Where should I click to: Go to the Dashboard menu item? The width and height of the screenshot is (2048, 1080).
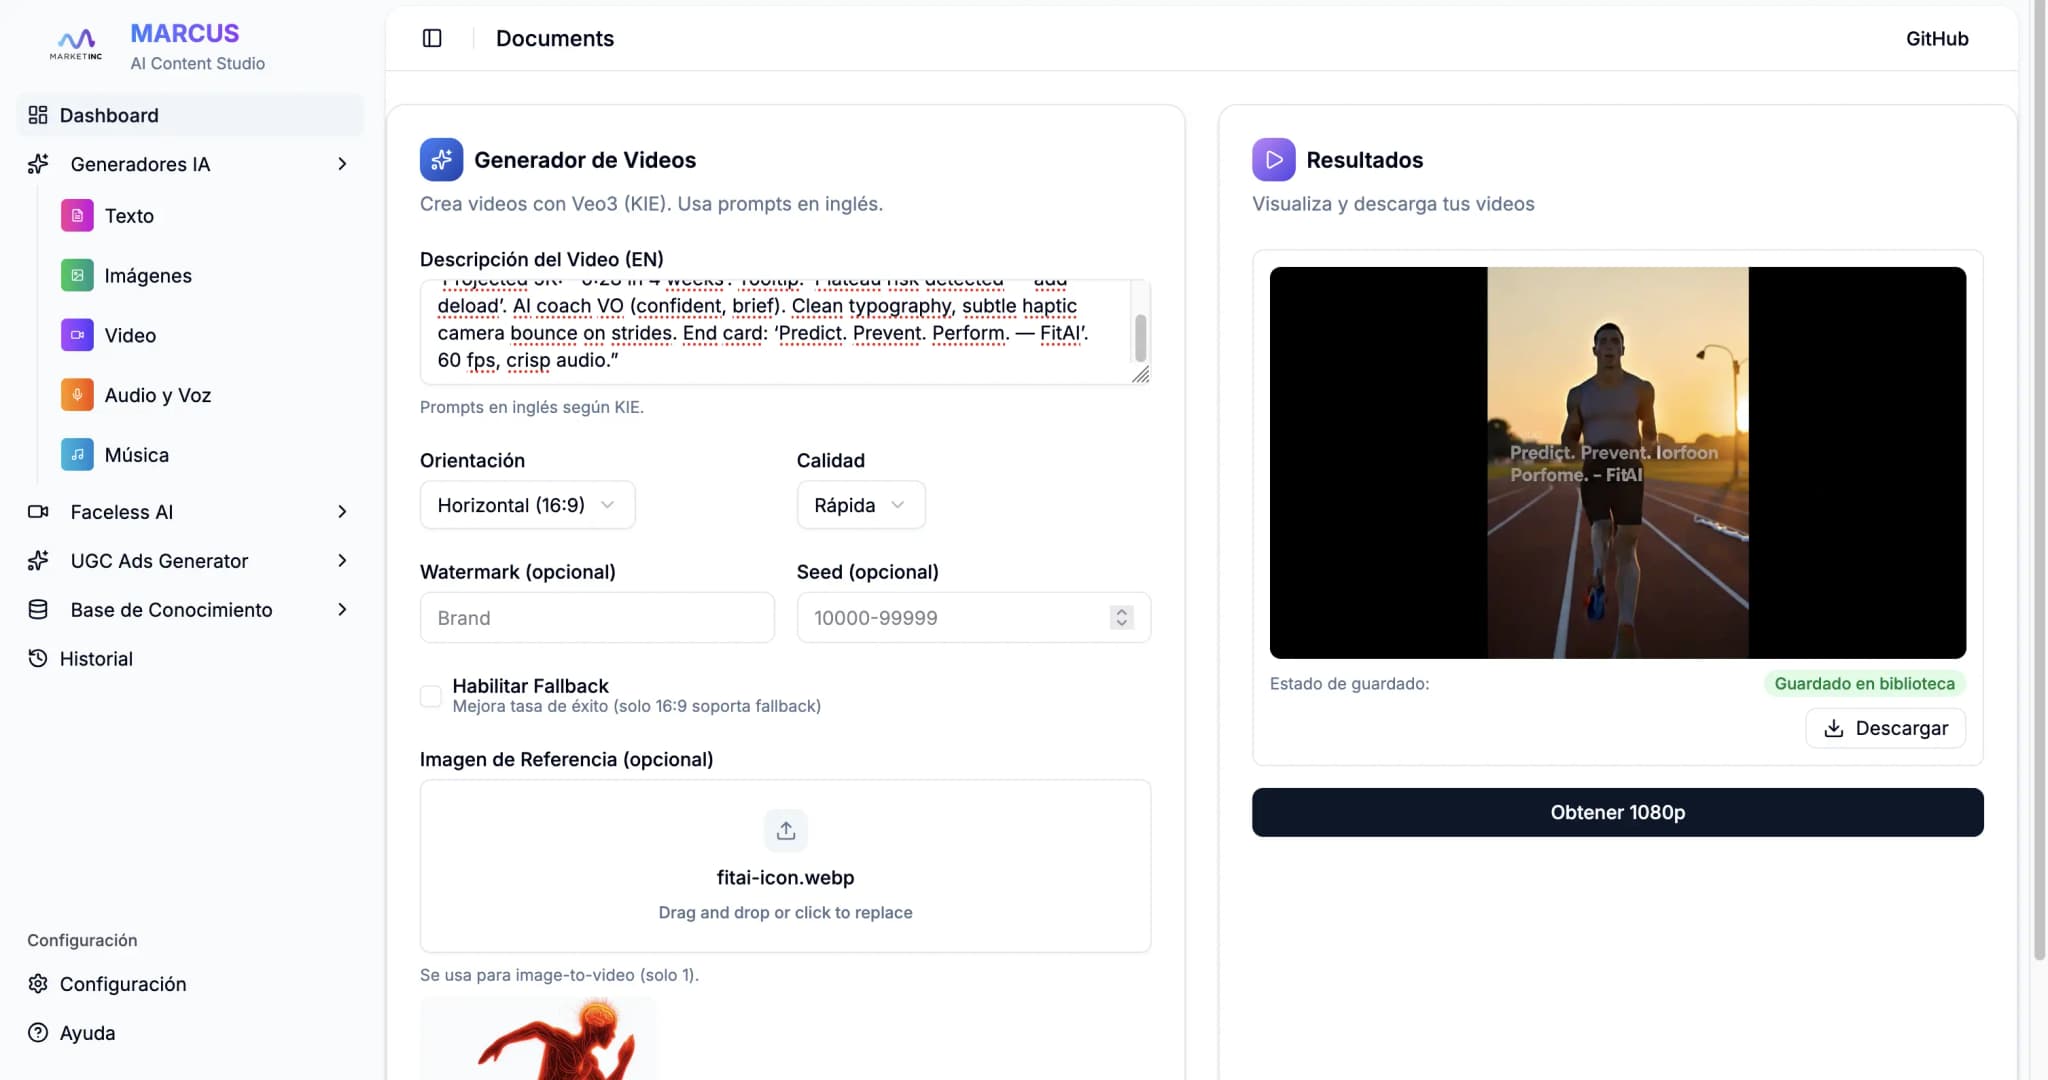pos(108,115)
